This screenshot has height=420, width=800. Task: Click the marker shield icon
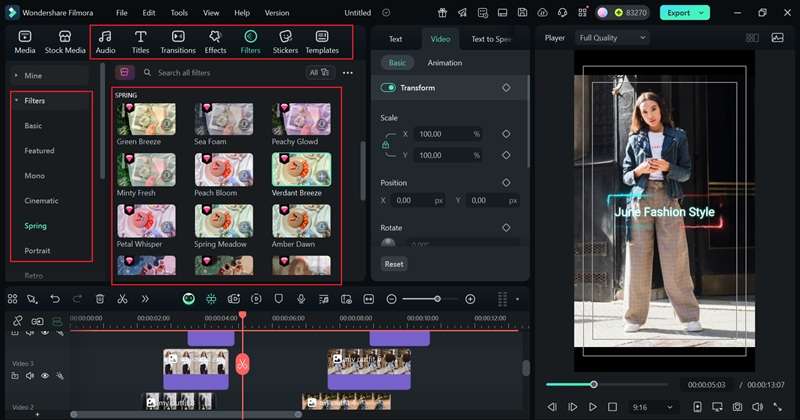point(279,299)
